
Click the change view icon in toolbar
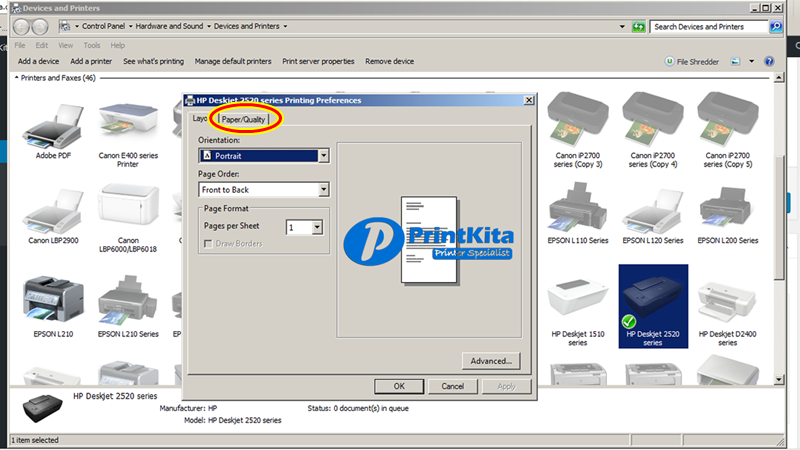735,61
